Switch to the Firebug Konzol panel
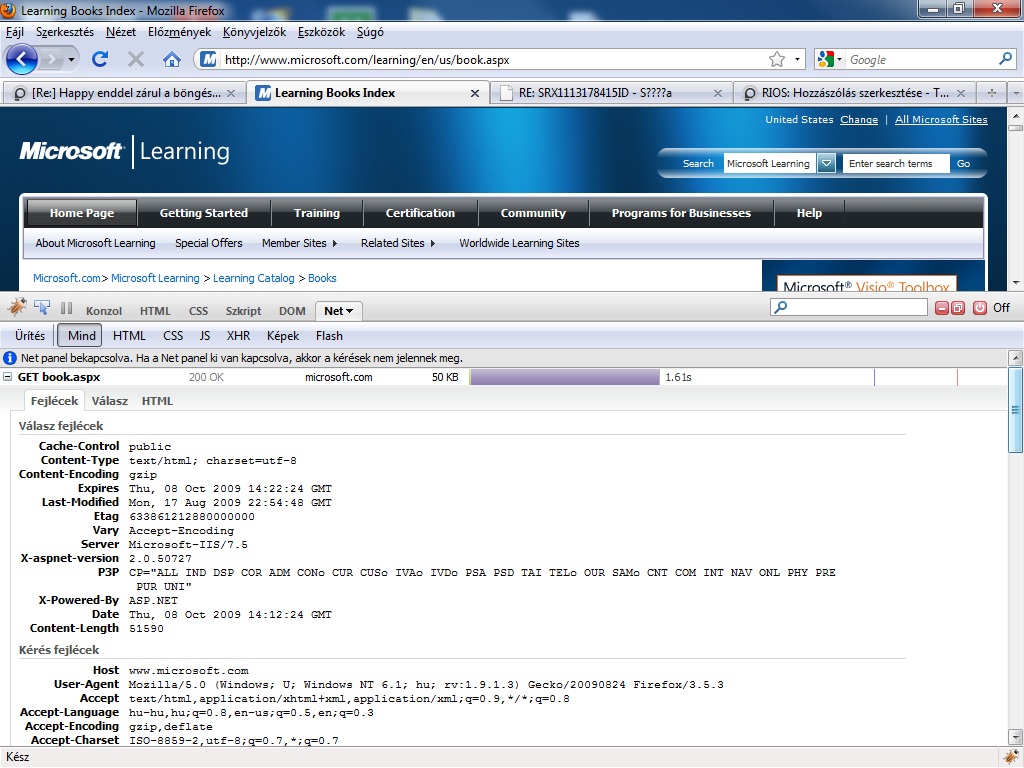Screen dimensions: 1024x768 coord(104,311)
